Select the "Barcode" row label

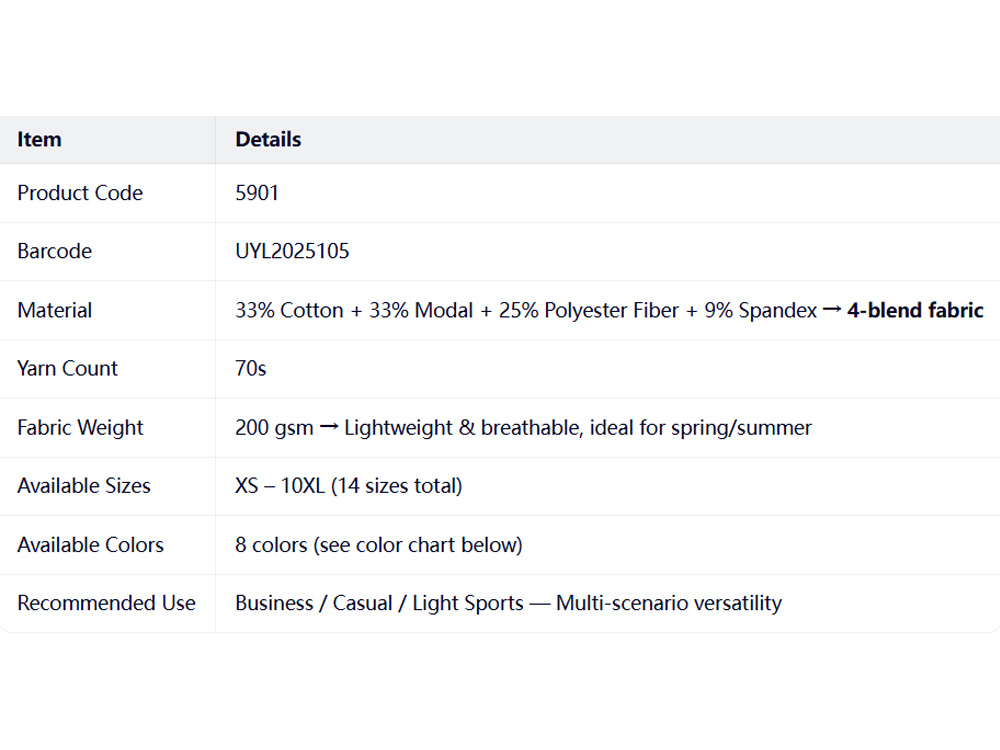click(x=54, y=251)
